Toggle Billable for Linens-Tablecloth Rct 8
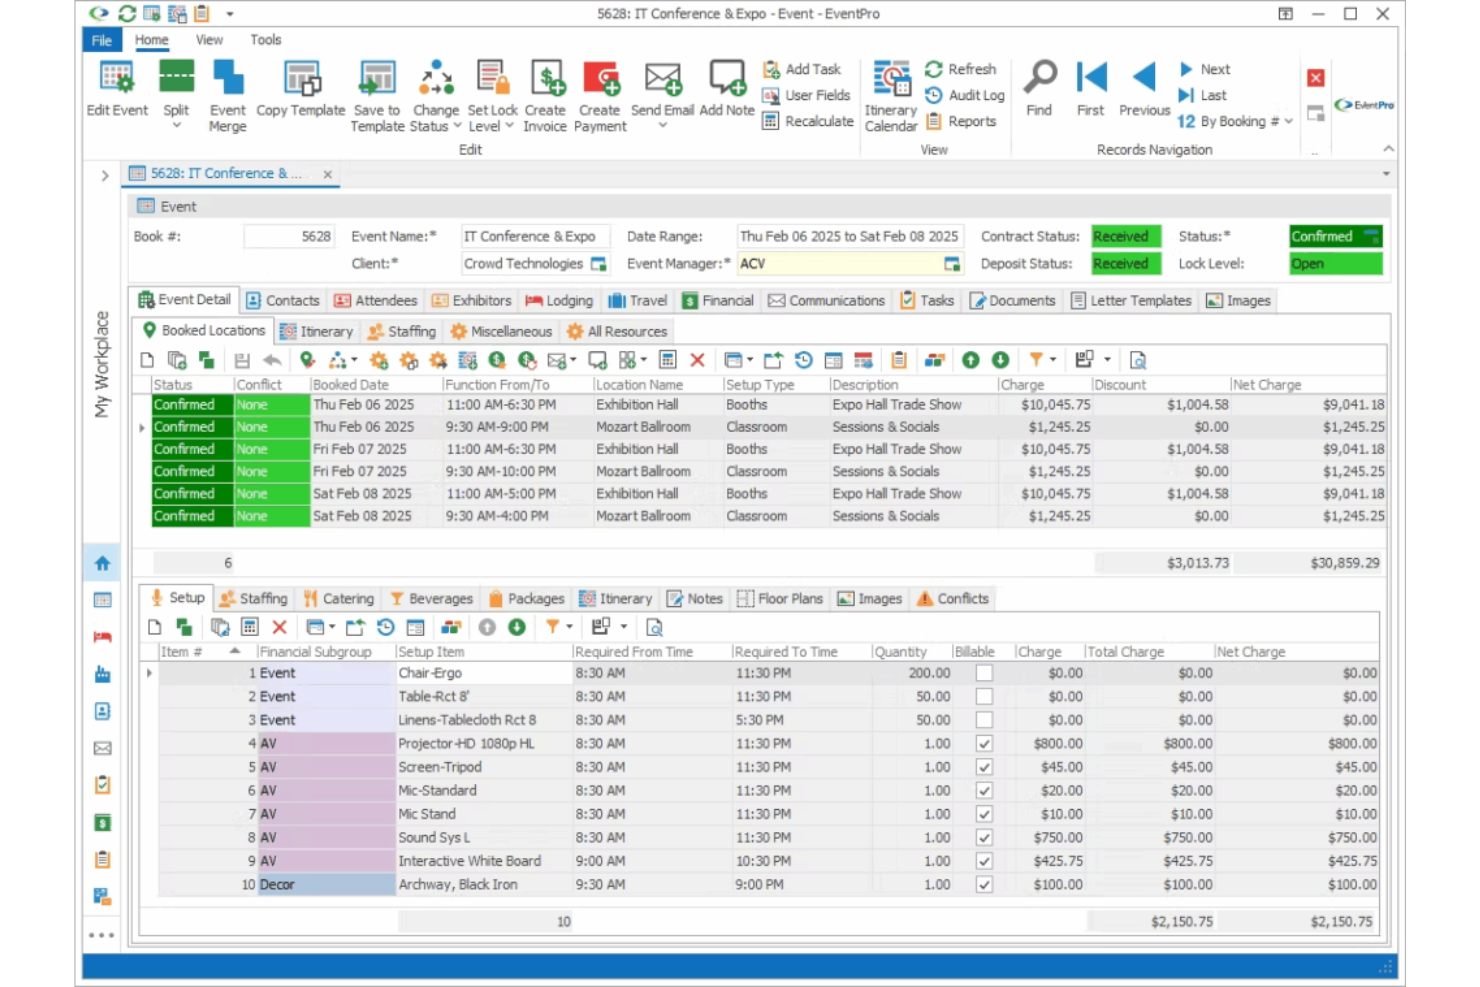This screenshot has height=987, width=1480. [984, 720]
